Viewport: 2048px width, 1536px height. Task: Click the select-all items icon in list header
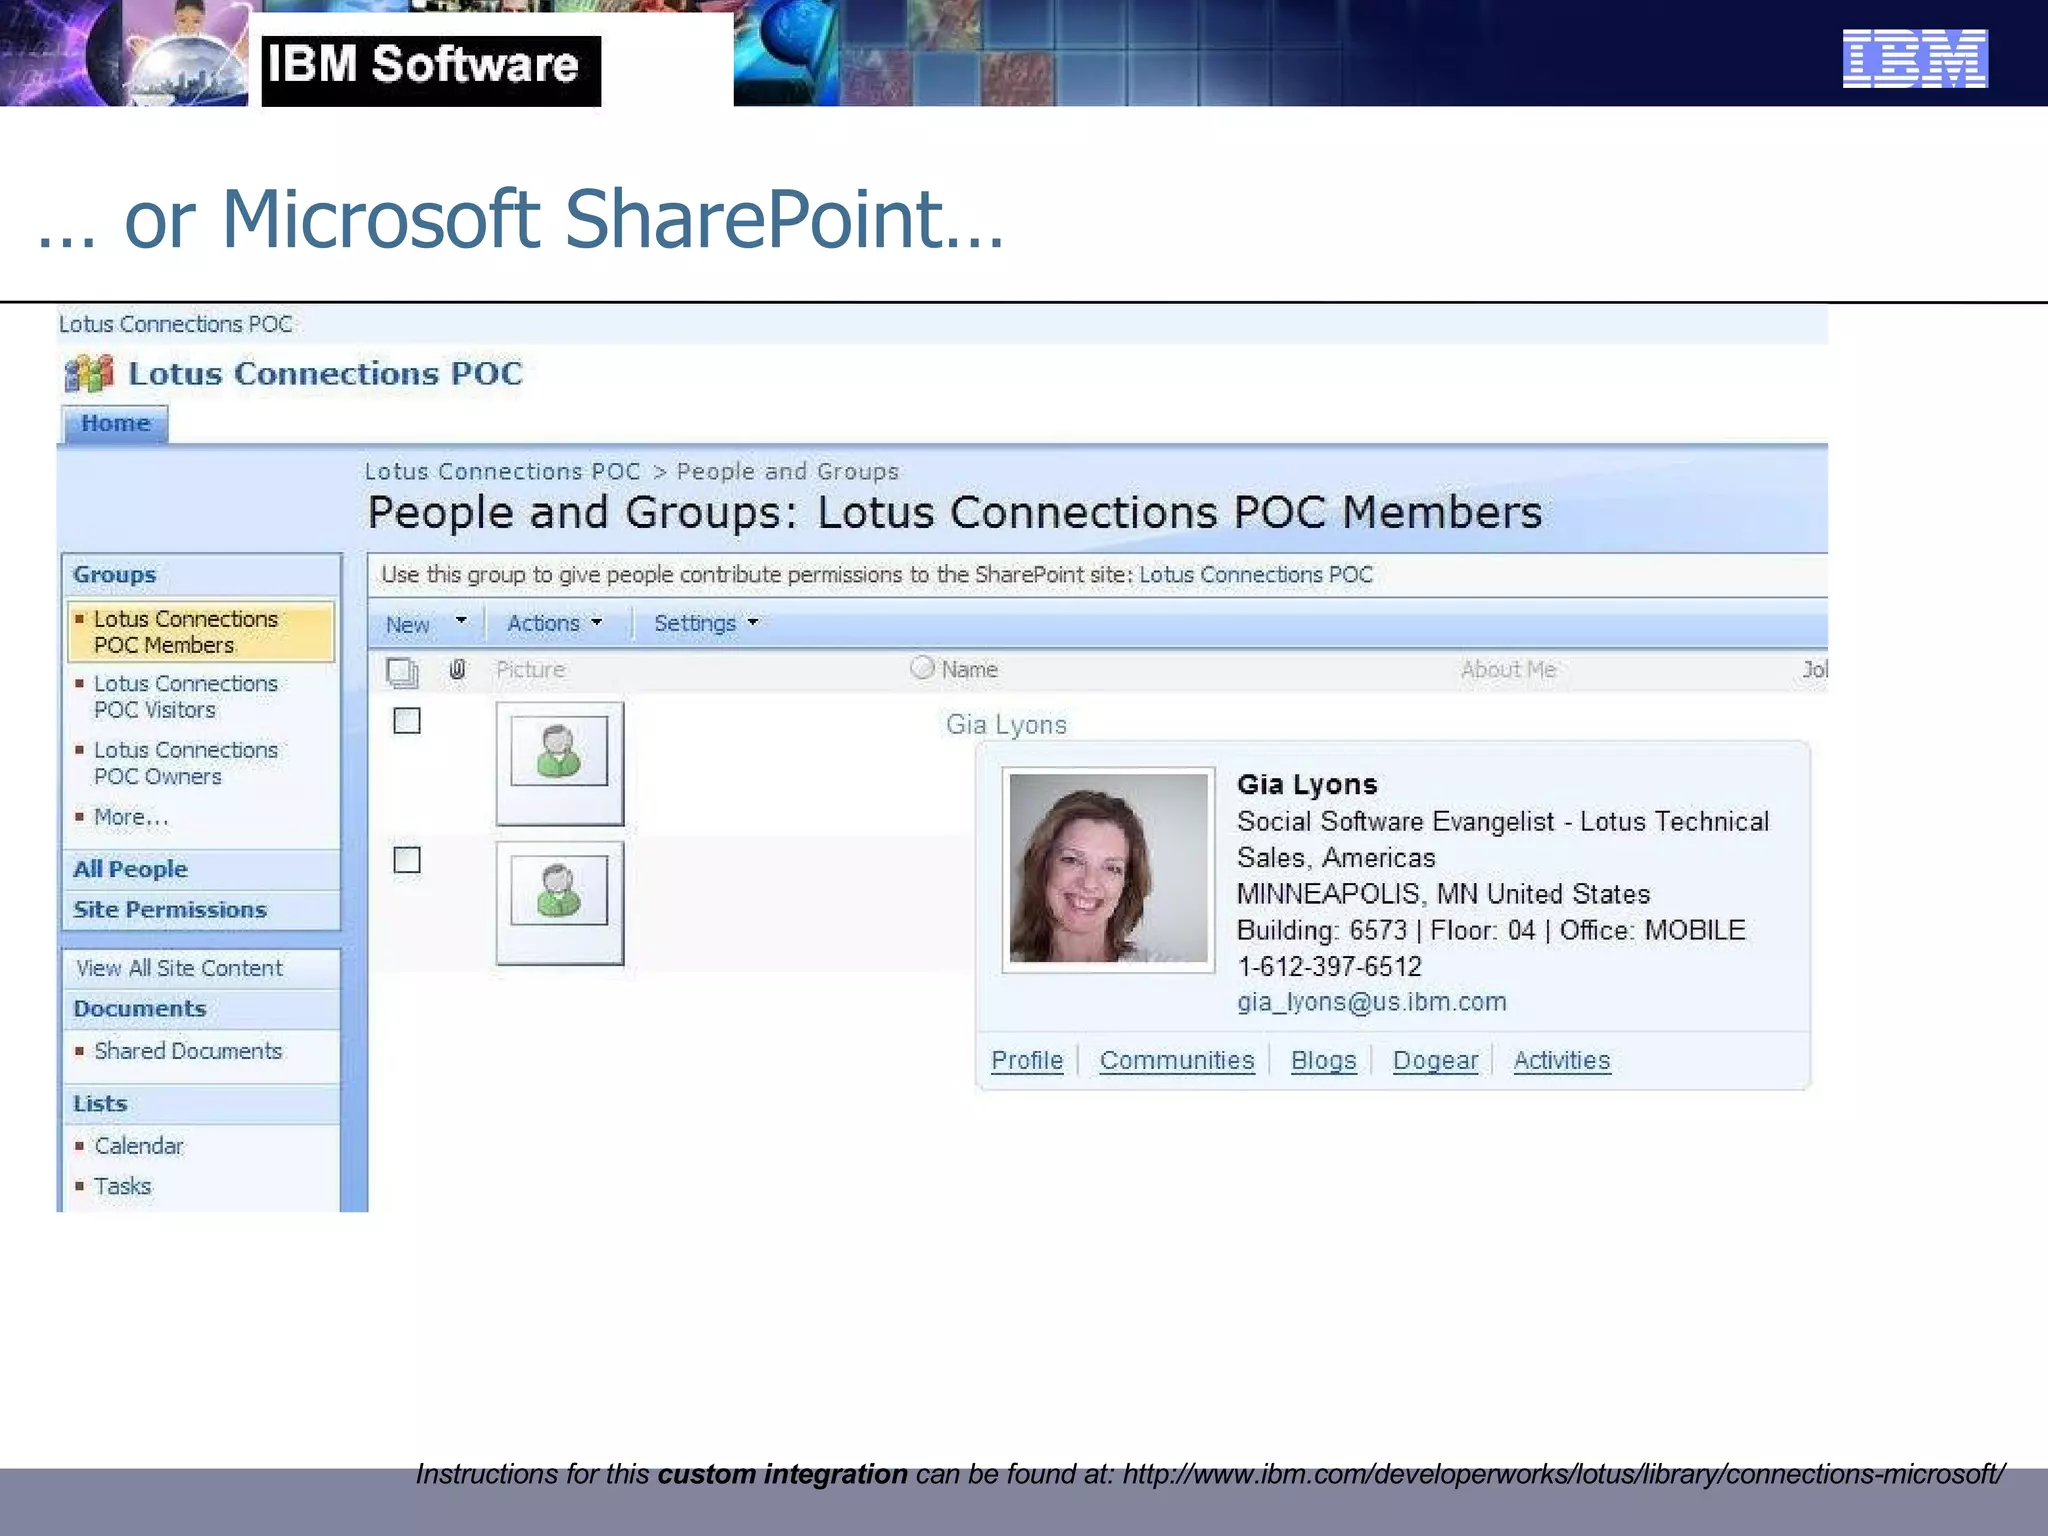tap(402, 671)
